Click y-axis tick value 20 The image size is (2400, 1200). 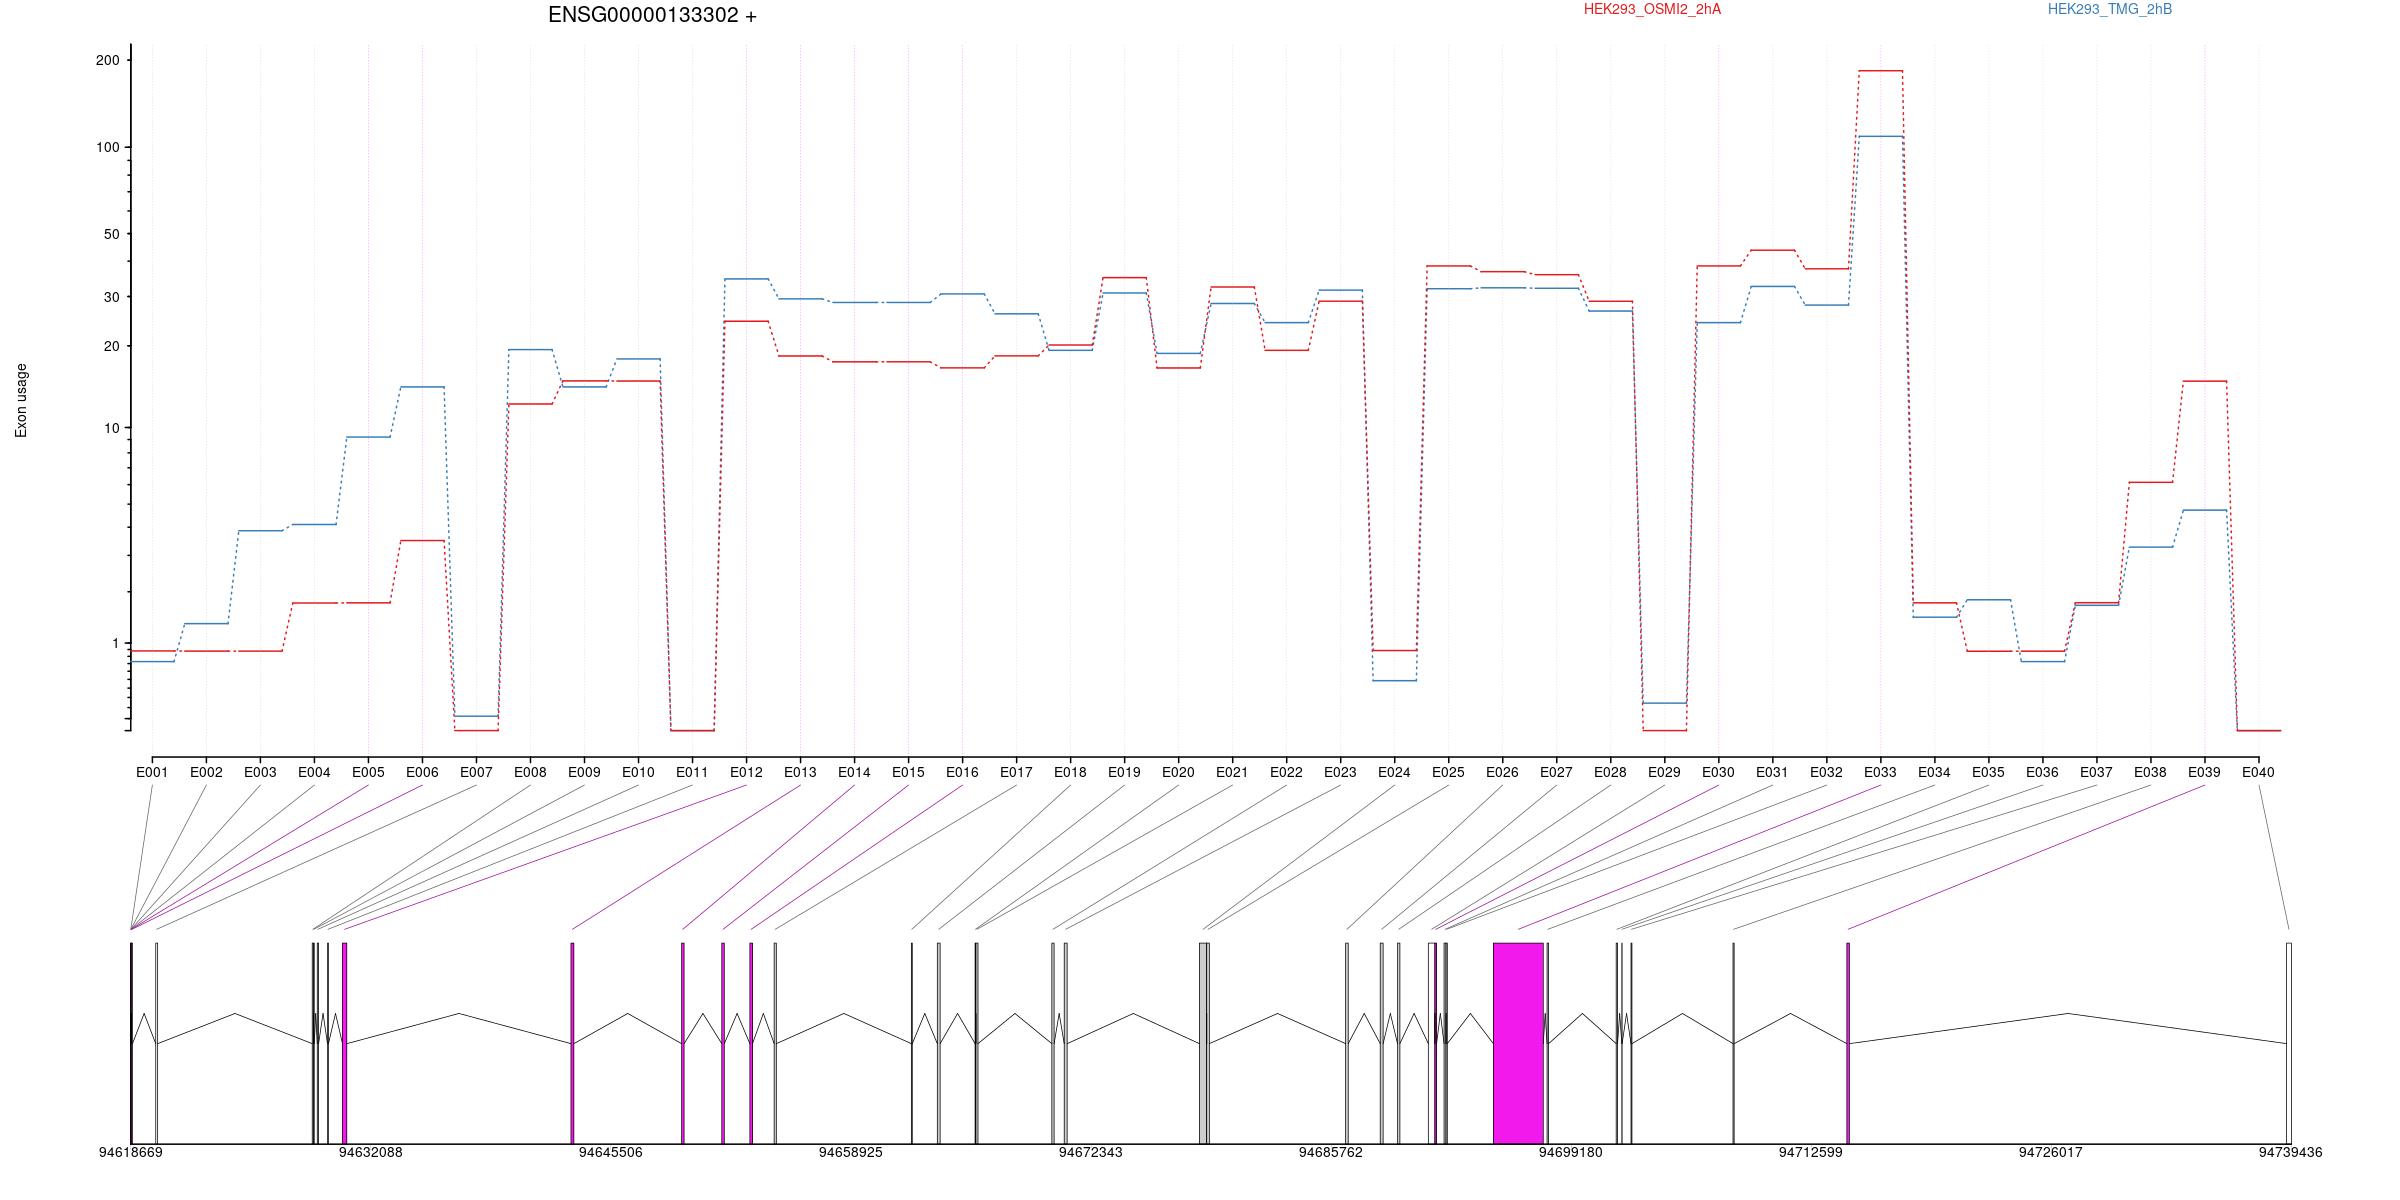(111, 346)
